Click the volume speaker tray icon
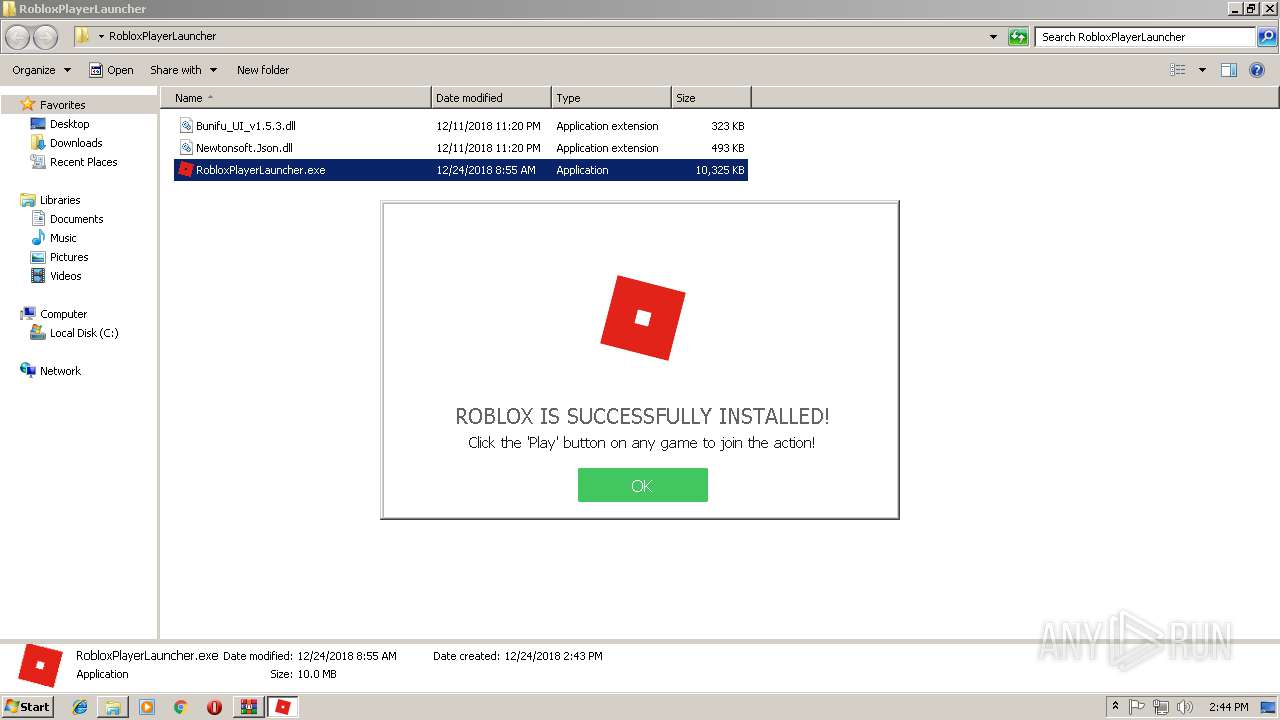The height and width of the screenshot is (720, 1280). pyautogui.click(x=1185, y=707)
